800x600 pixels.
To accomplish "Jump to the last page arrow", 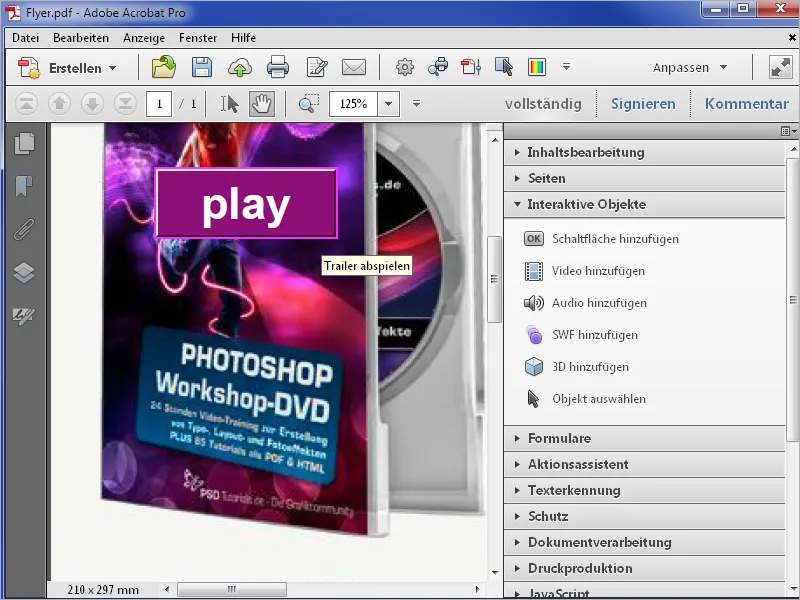I will coord(125,104).
